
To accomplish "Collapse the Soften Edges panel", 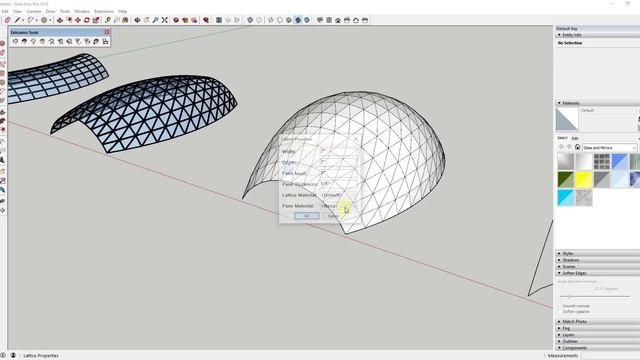I will (x=559, y=273).
